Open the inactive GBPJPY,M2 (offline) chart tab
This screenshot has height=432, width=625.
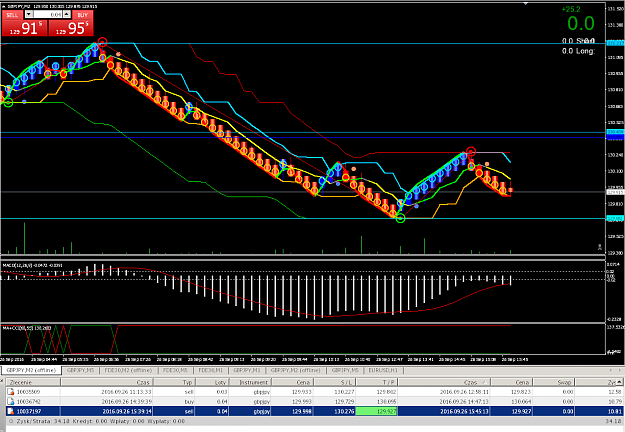[x=295, y=370]
